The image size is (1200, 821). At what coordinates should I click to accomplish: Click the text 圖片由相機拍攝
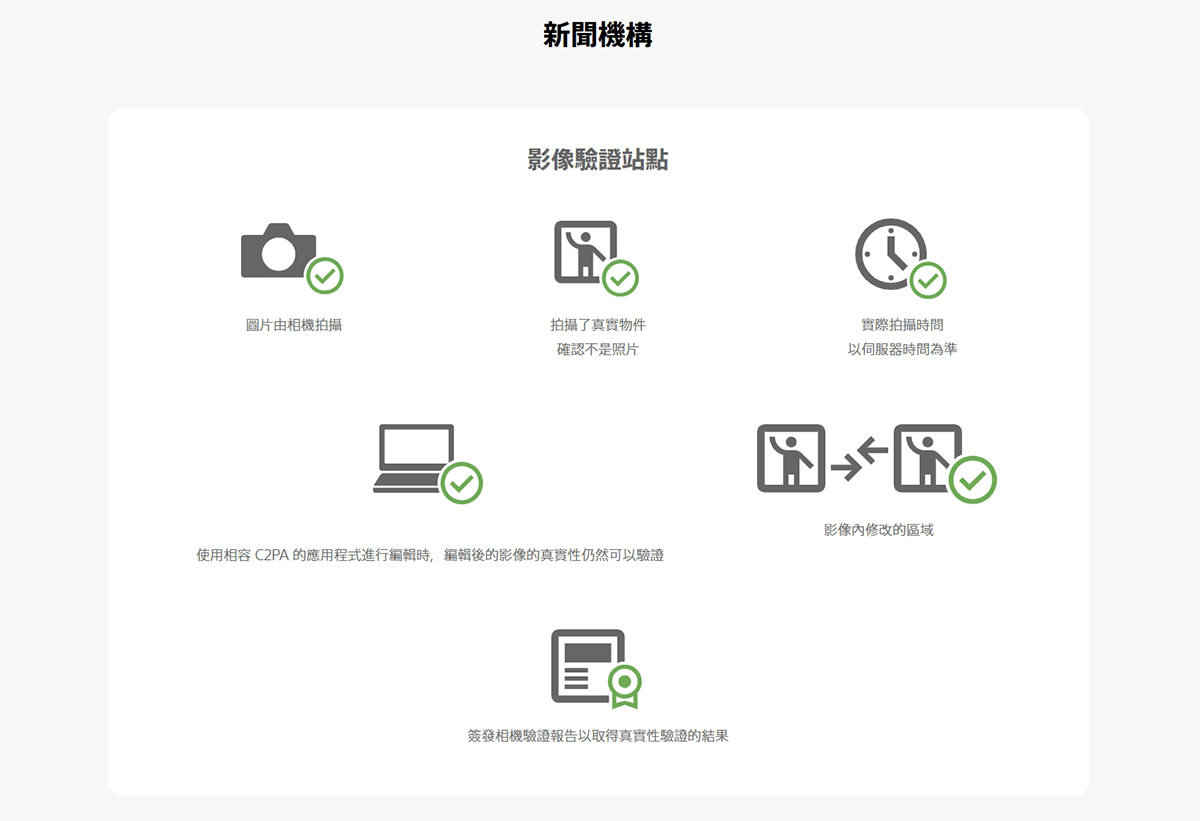click(x=294, y=325)
